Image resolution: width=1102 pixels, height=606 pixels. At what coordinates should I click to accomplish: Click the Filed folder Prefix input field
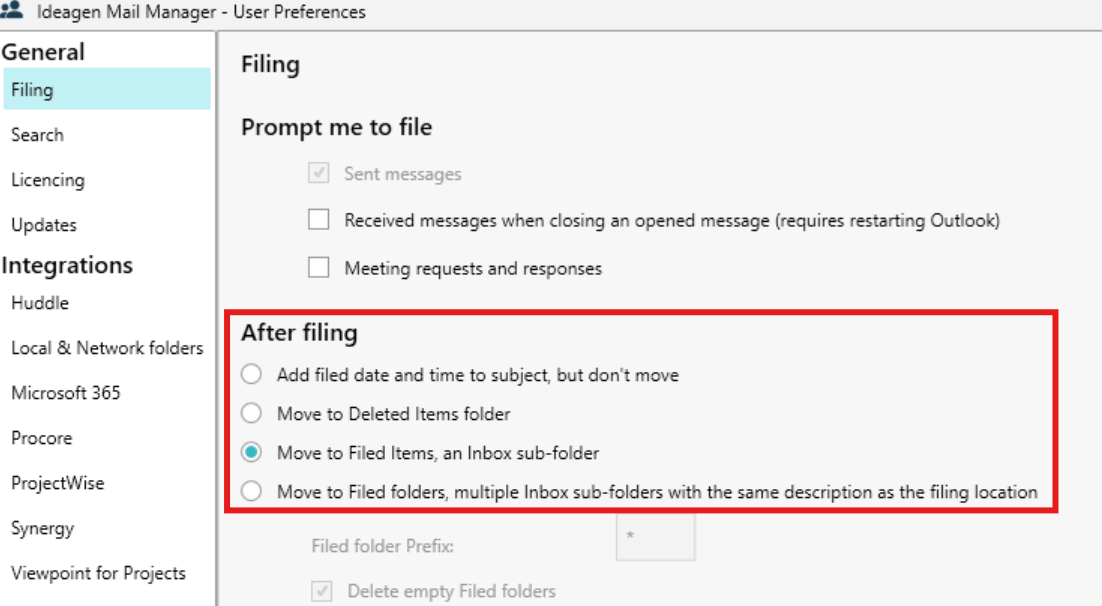pos(655,537)
